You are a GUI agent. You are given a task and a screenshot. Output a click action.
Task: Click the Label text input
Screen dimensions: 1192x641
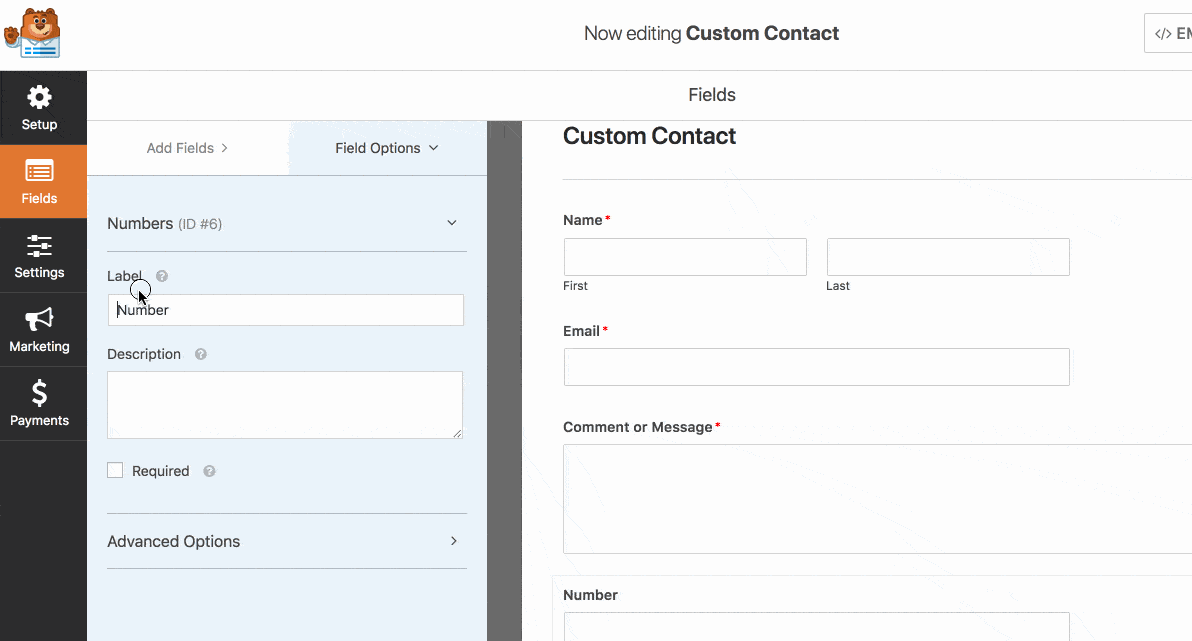click(x=285, y=310)
